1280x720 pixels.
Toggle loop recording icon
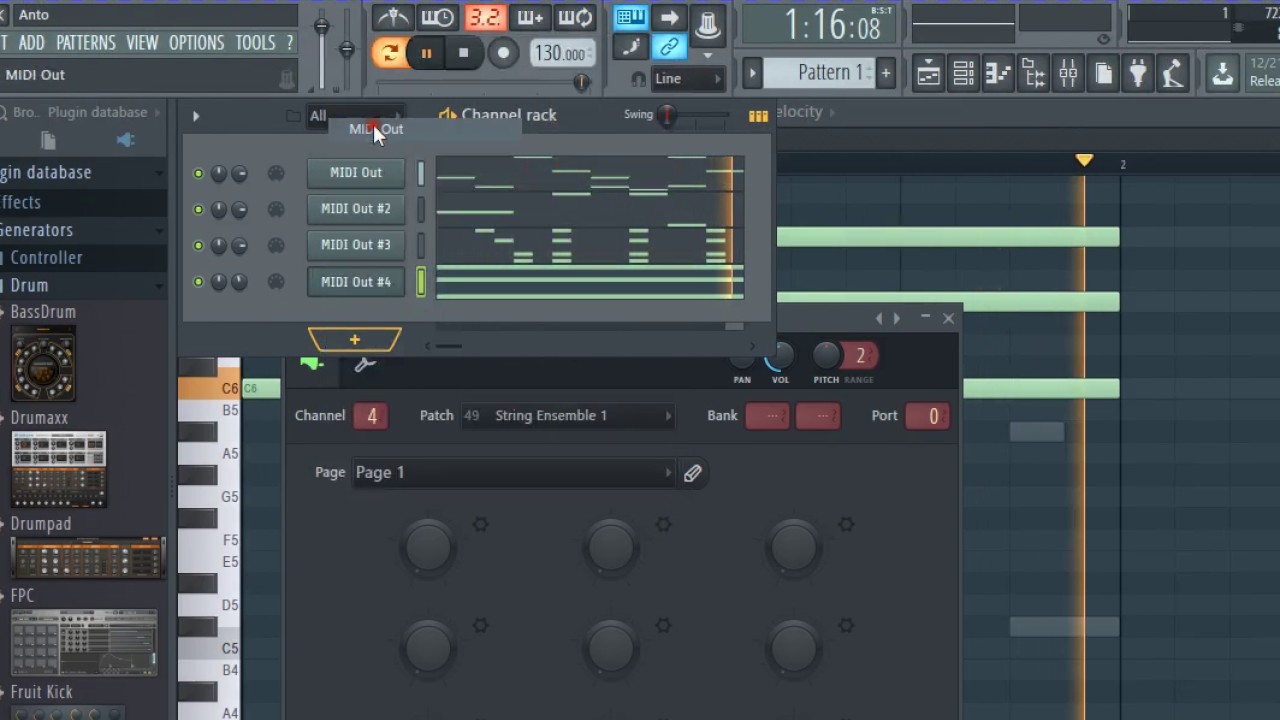(576, 17)
